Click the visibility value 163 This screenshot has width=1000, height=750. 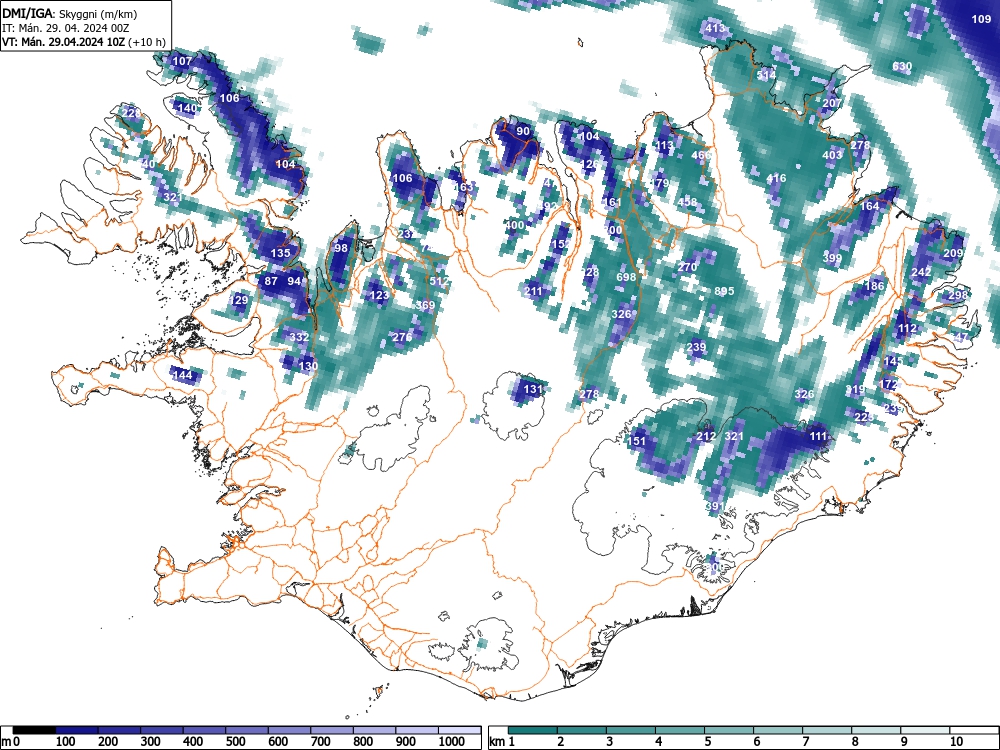[464, 187]
